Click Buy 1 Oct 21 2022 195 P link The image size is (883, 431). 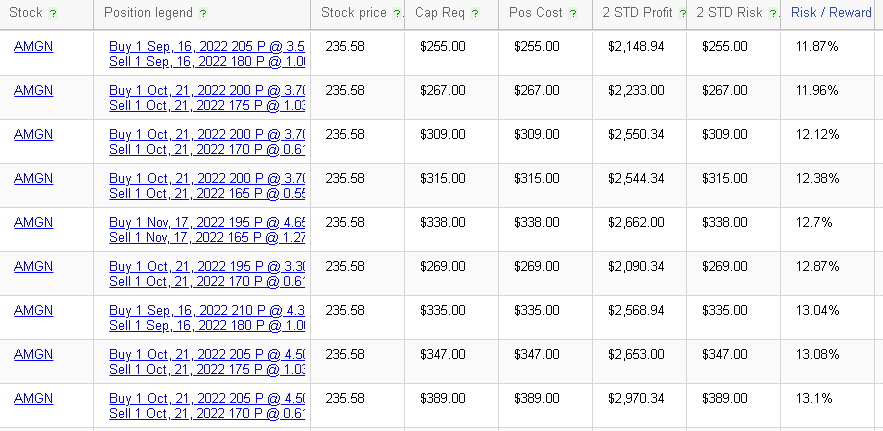pyautogui.click(x=207, y=266)
